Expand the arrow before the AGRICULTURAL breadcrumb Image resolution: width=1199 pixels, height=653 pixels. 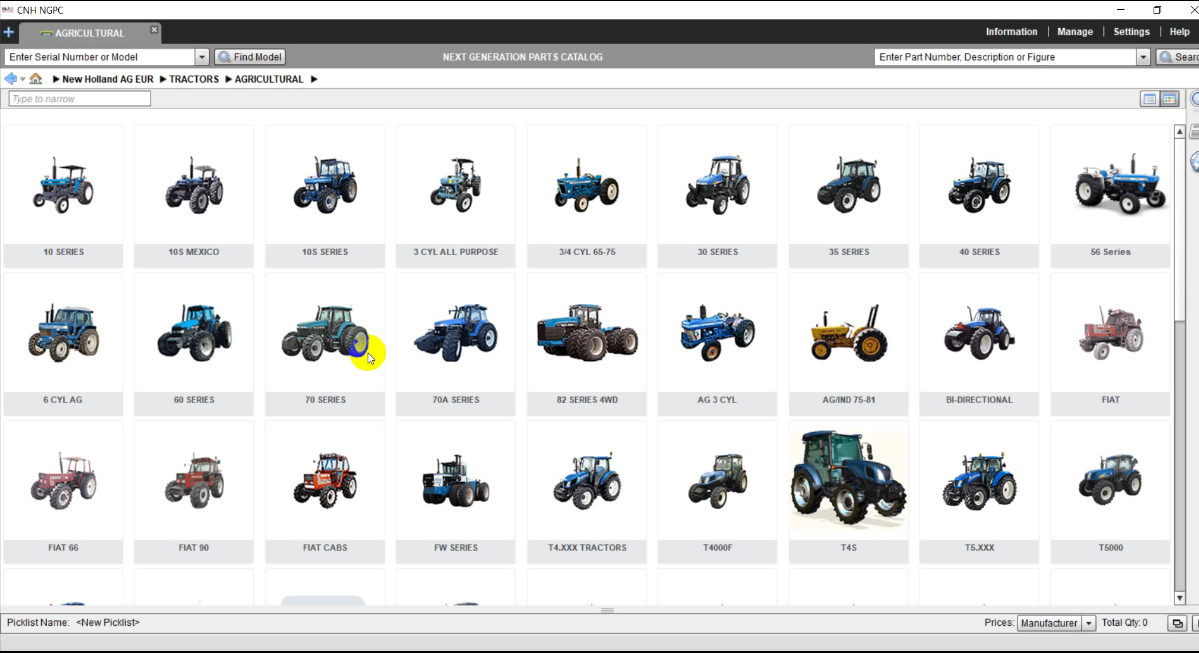pos(228,80)
